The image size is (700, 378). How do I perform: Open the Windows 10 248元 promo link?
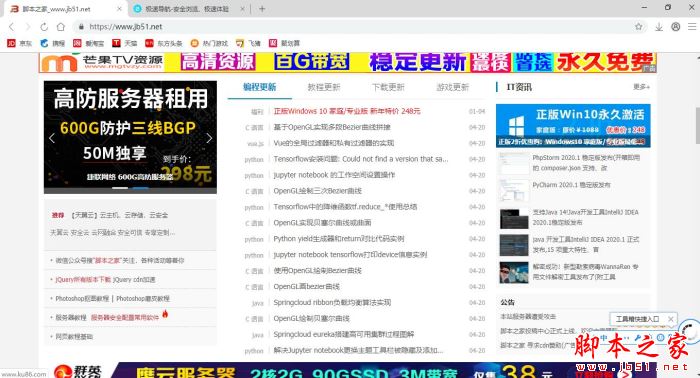click(x=347, y=111)
